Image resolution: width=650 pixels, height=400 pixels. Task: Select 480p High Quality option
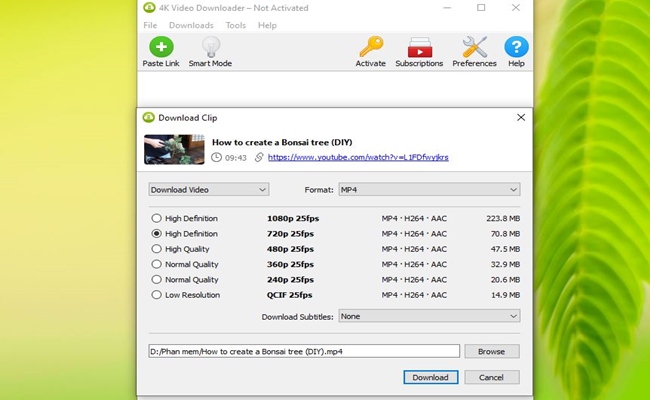click(156, 249)
